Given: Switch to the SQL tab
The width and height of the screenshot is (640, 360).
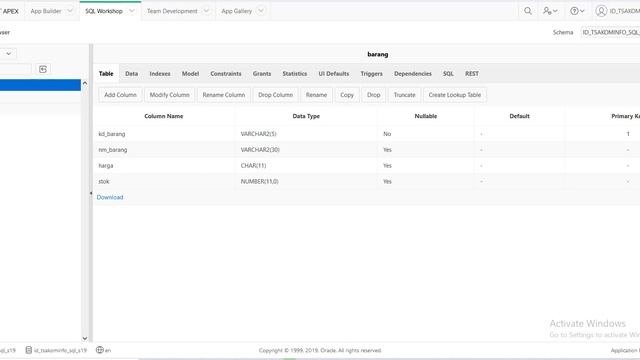Looking at the screenshot, I should click(x=448, y=73).
